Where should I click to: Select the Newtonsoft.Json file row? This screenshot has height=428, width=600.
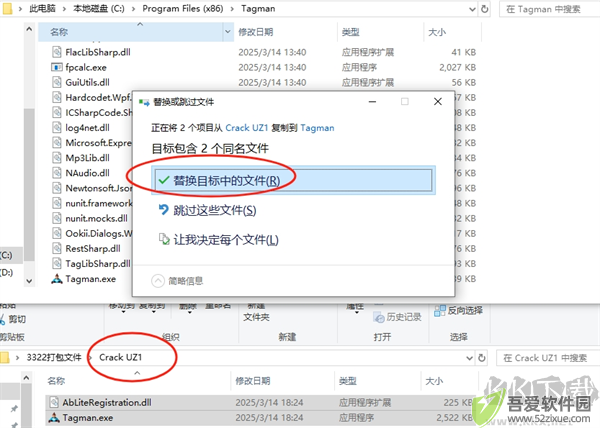coord(92,188)
